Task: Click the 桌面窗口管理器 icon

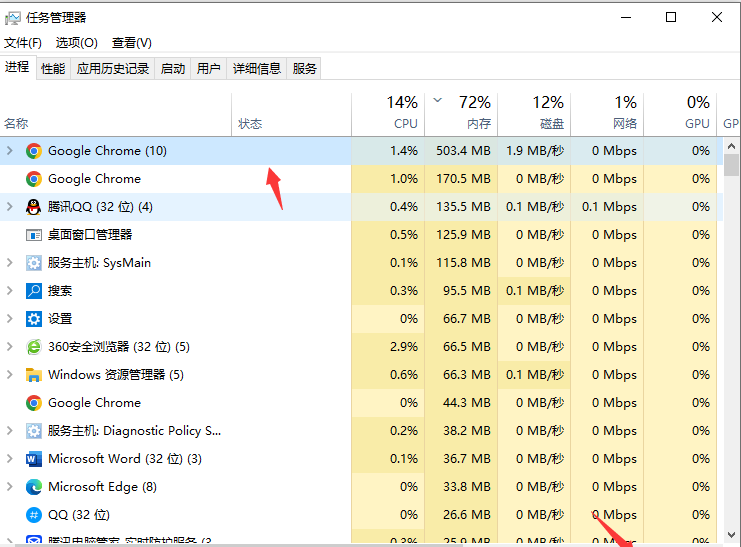Action: point(34,234)
